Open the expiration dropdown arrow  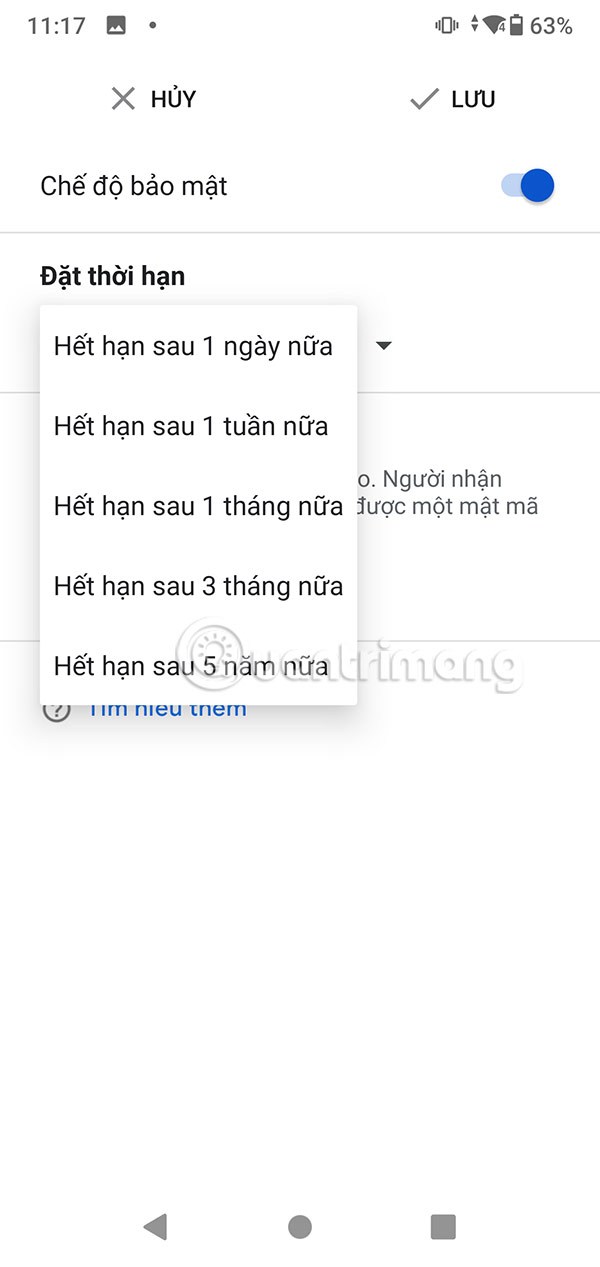pos(384,345)
